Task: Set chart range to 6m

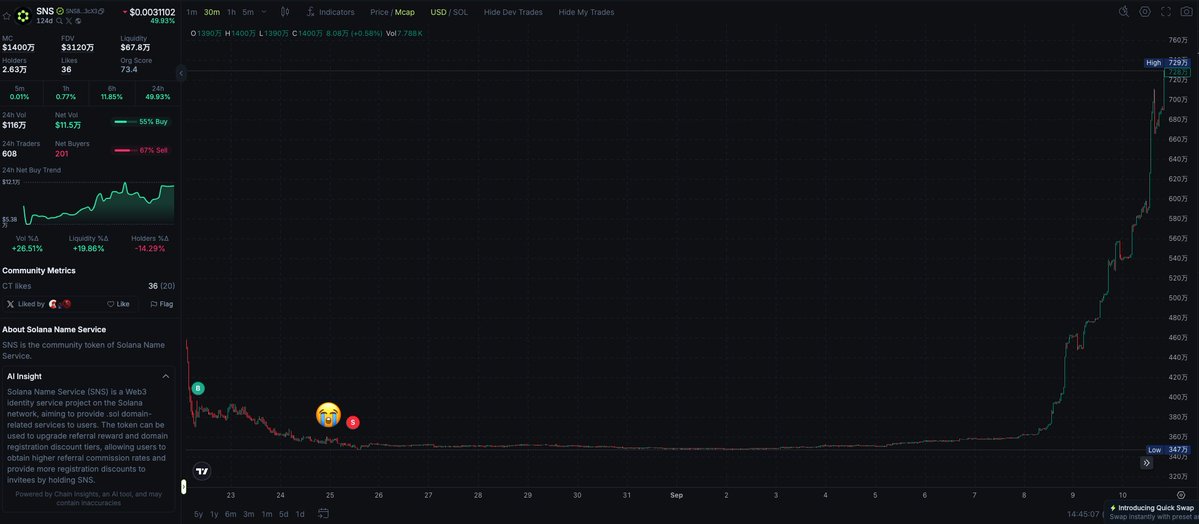Action: (230, 514)
